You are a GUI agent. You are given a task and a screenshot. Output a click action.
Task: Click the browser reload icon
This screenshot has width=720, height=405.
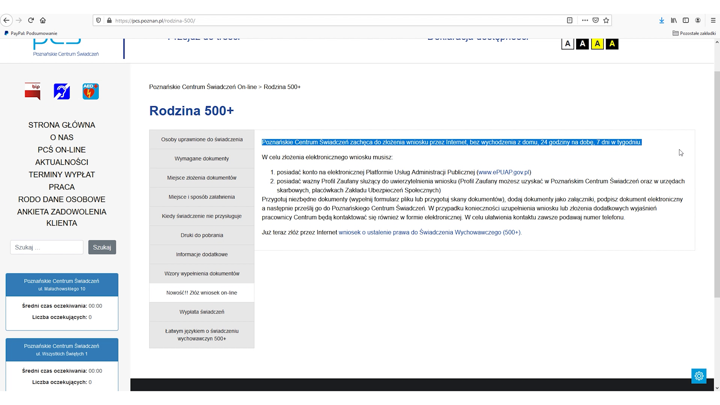coord(31,20)
